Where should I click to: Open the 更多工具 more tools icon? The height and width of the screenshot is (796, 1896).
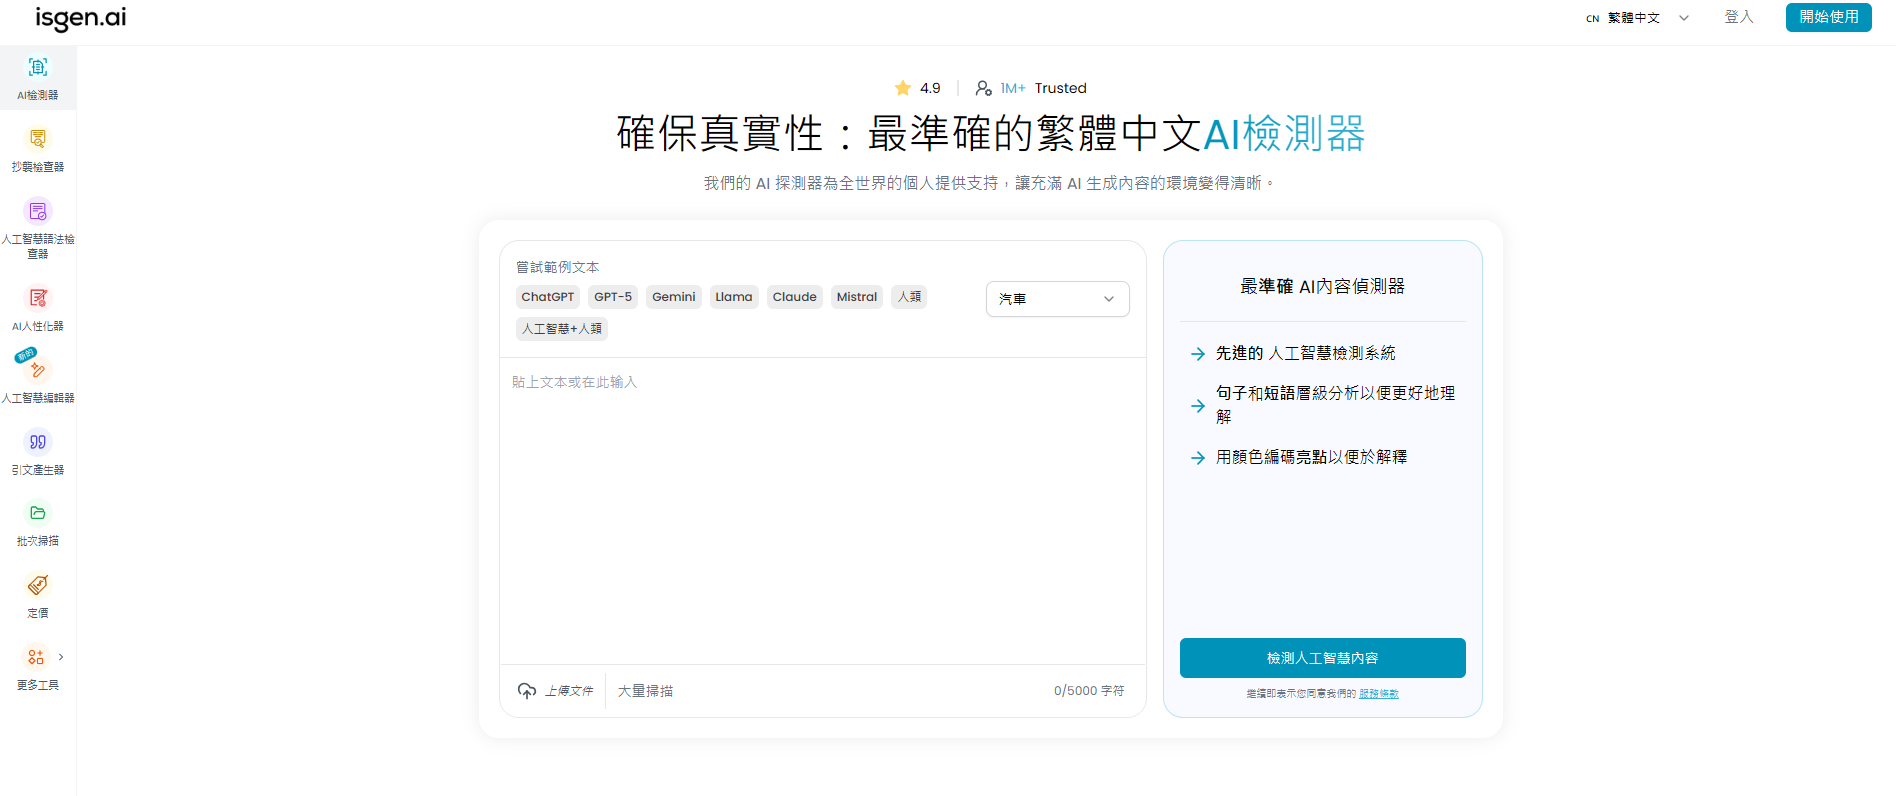pyautogui.click(x=36, y=657)
